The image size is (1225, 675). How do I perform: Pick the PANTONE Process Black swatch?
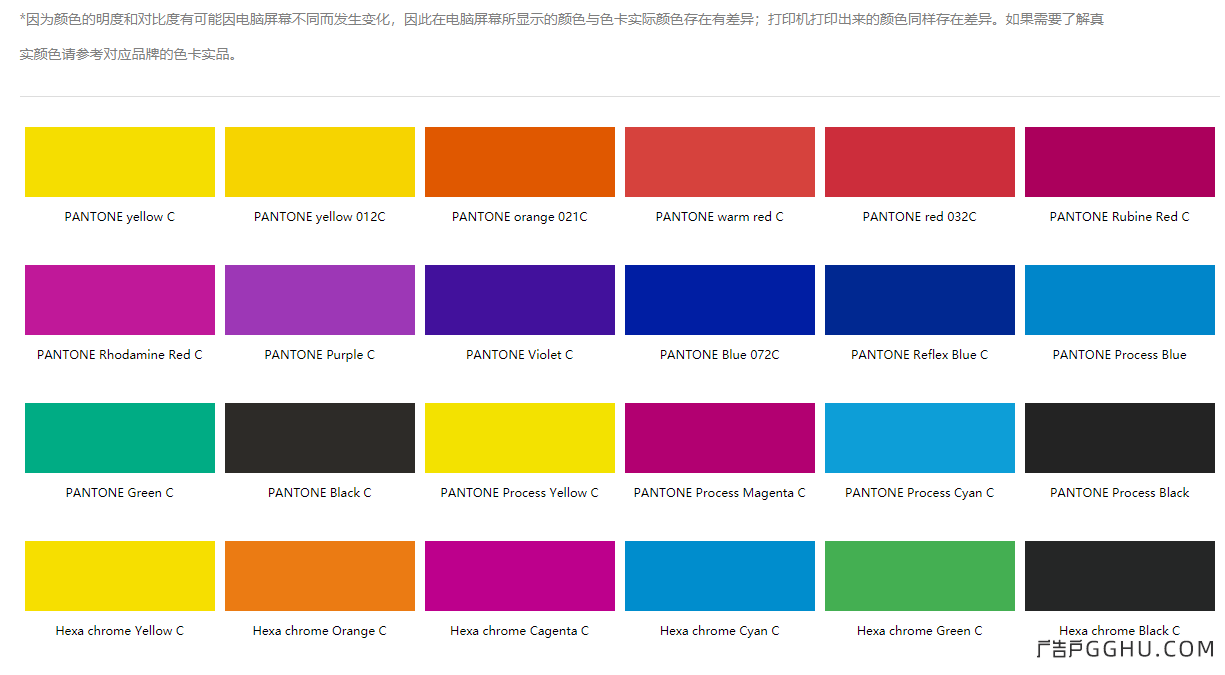(1120, 438)
